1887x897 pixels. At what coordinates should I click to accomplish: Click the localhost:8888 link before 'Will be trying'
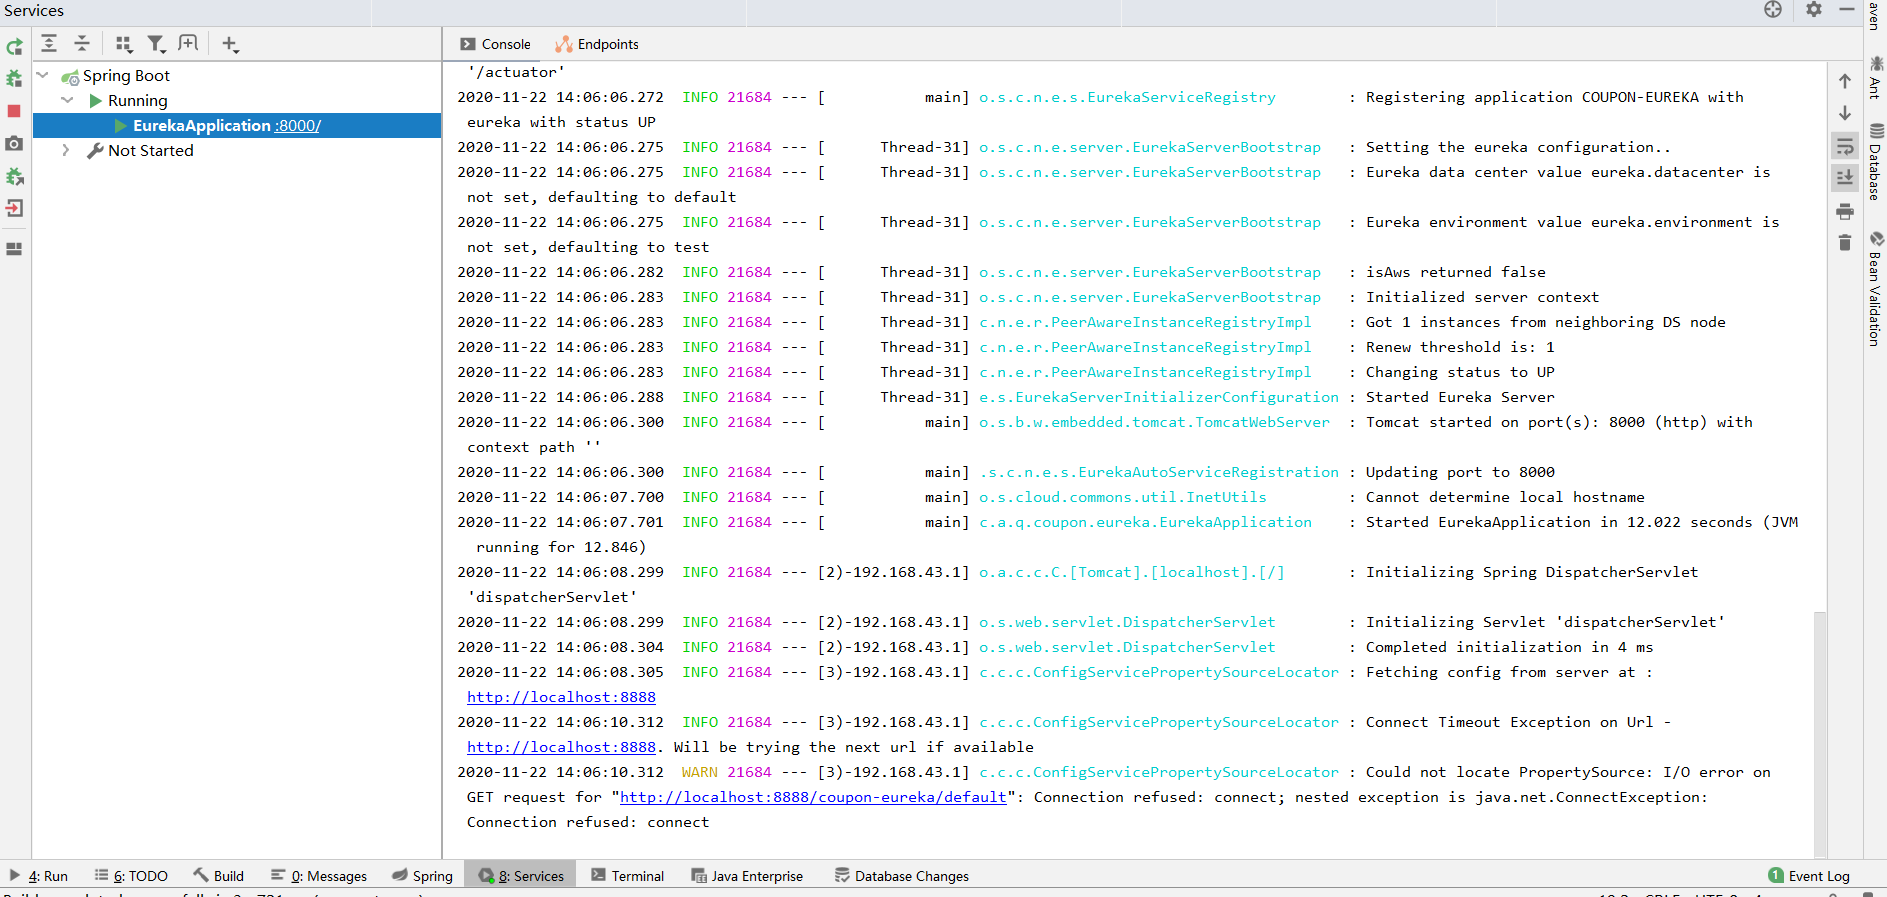[x=561, y=747]
